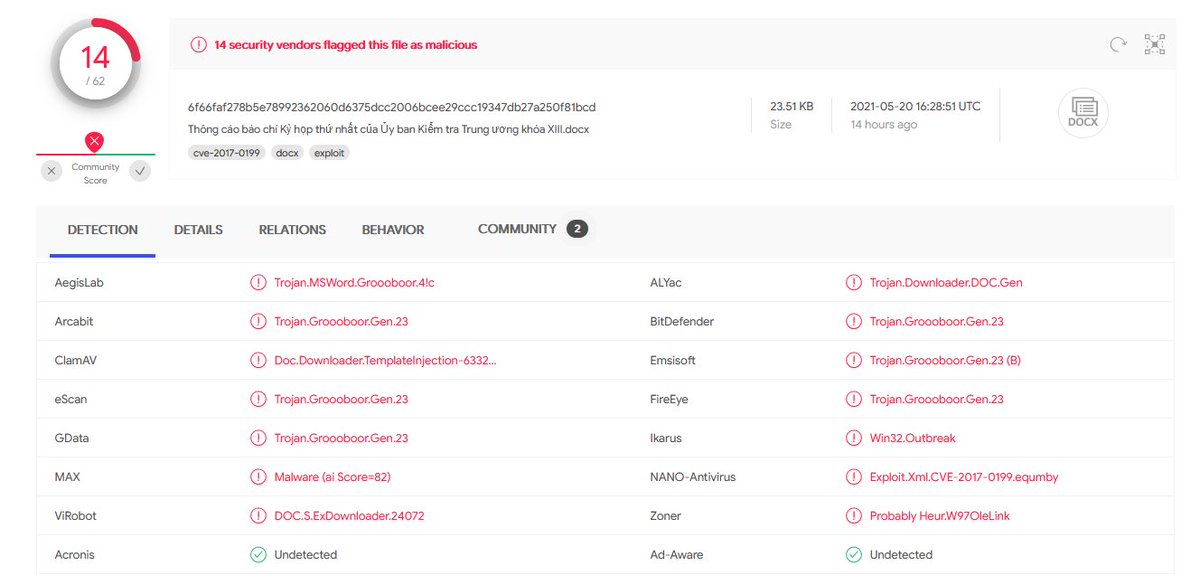This screenshot has height=575, width=1200.
Task: Click the docx tag
Action: pyautogui.click(x=287, y=153)
